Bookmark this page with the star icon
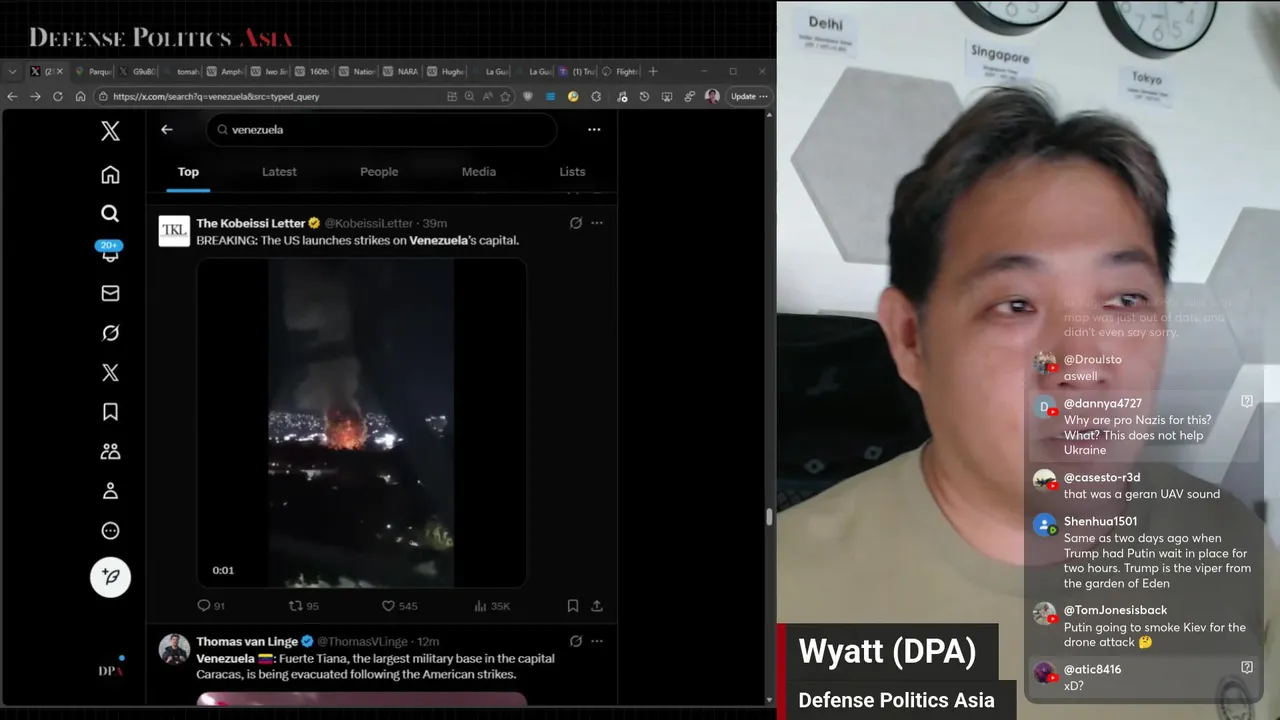 (505, 96)
